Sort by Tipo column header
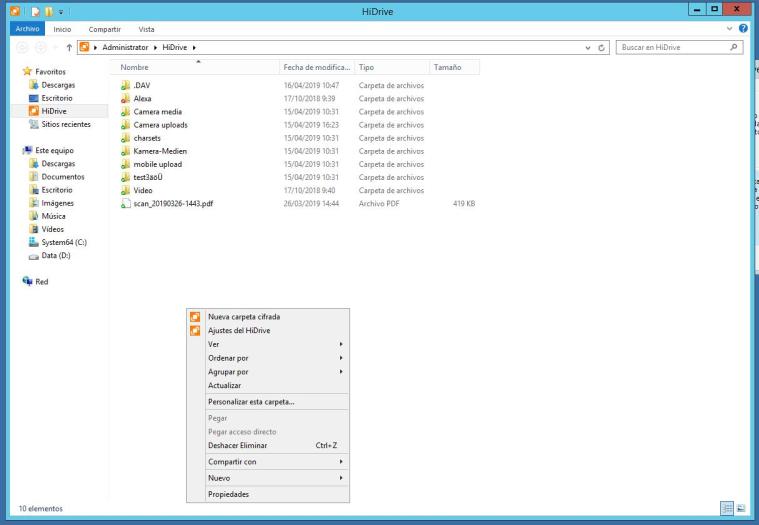Image resolution: width=759 pixels, height=525 pixels. [x=392, y=67]
